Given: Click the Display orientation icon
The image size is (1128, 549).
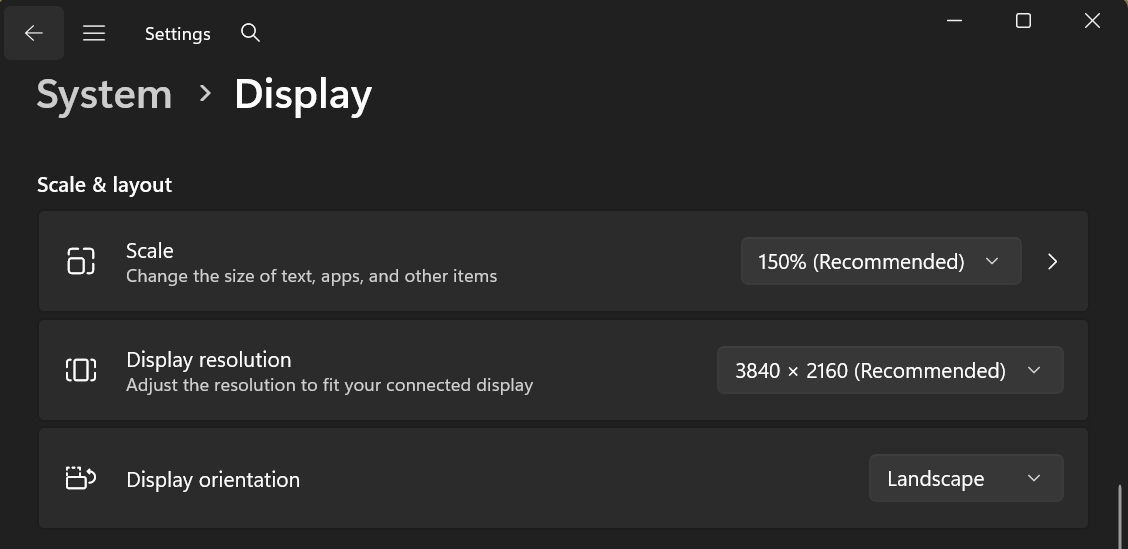Looking at the screenshot, I should point(81,478).
